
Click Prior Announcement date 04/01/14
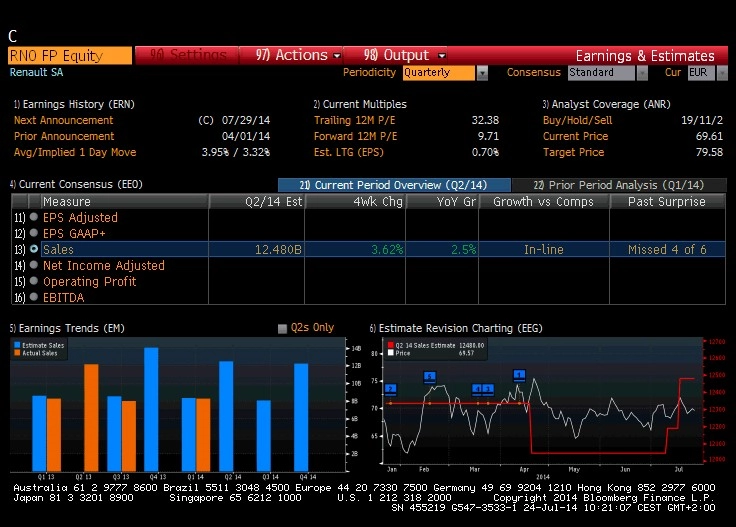(246, 136)
